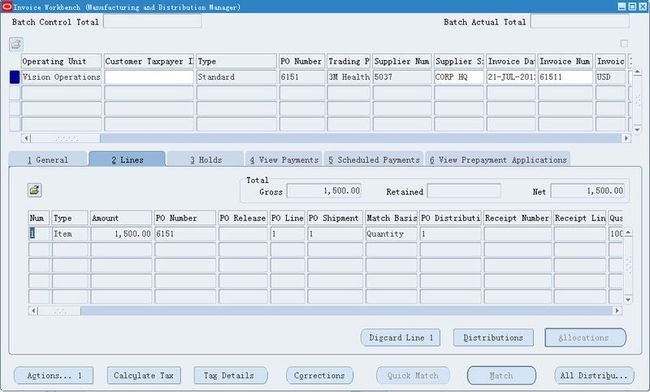Viewport: 650px width, 392px height.
Task: Click the line Type cell 'Item'
Action: 70,234
